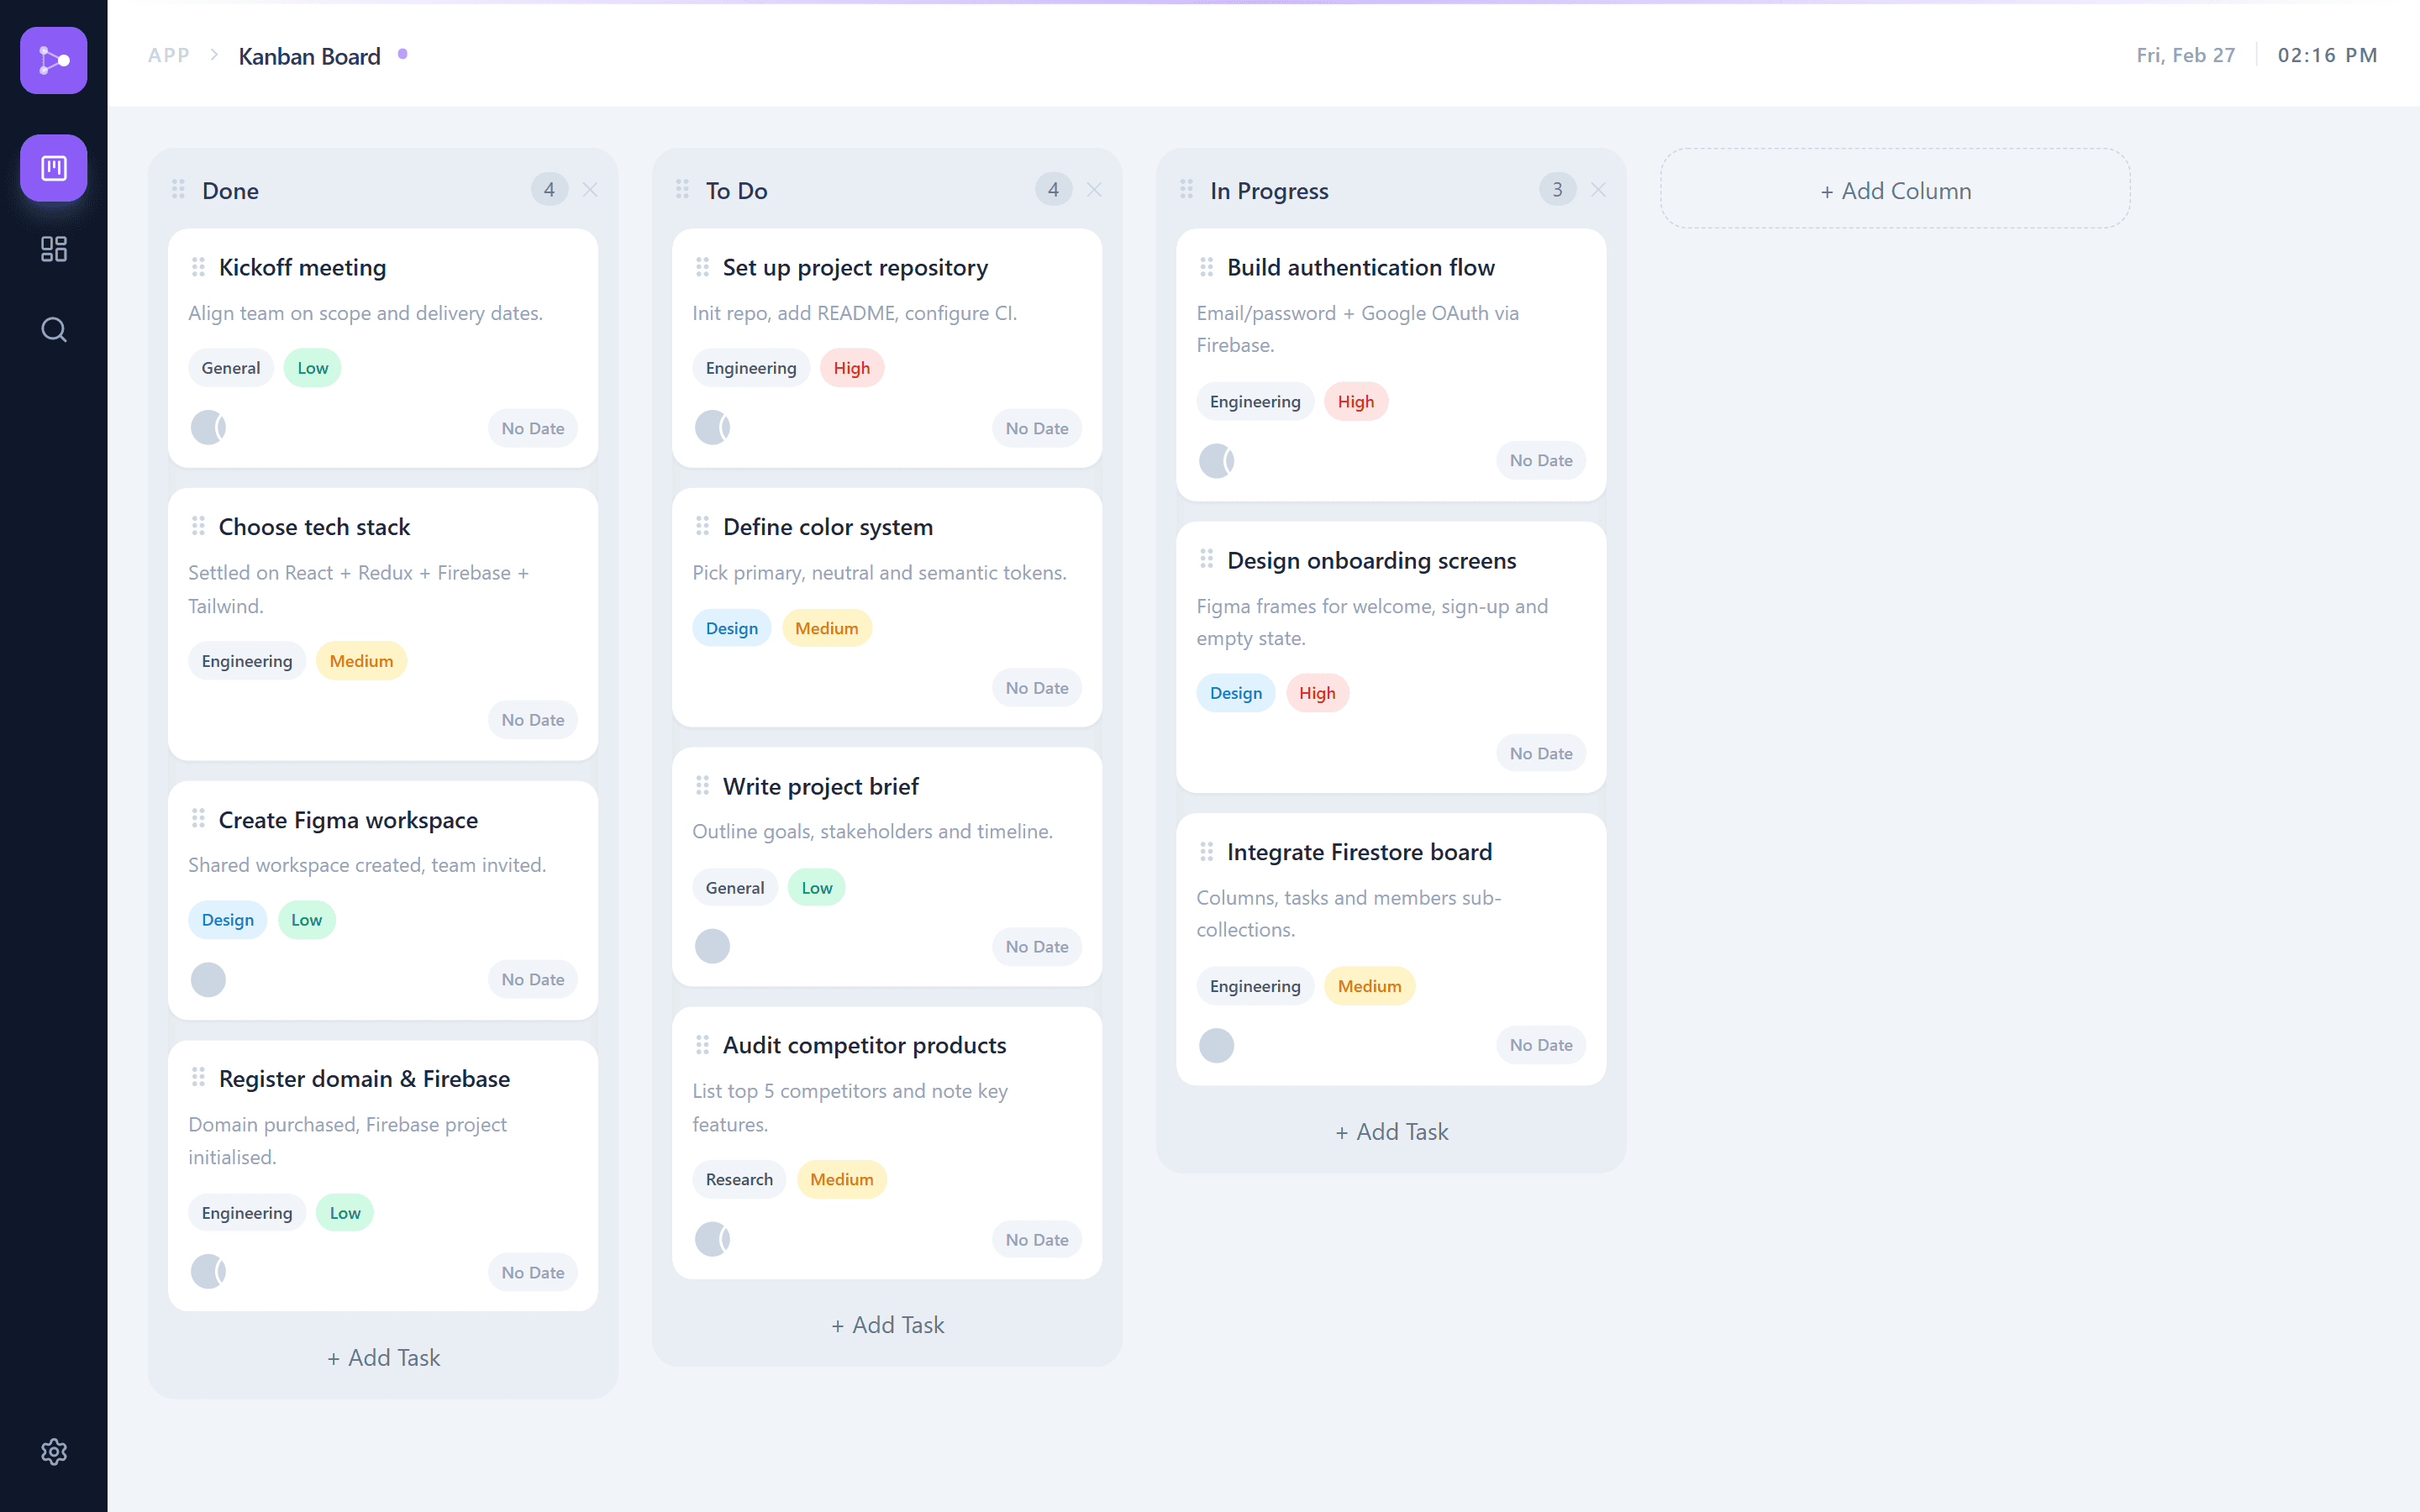2420x1512 pixels.
Task: Click assignee avatar on Kickoff meeting card
Action: tap(208, 428)
